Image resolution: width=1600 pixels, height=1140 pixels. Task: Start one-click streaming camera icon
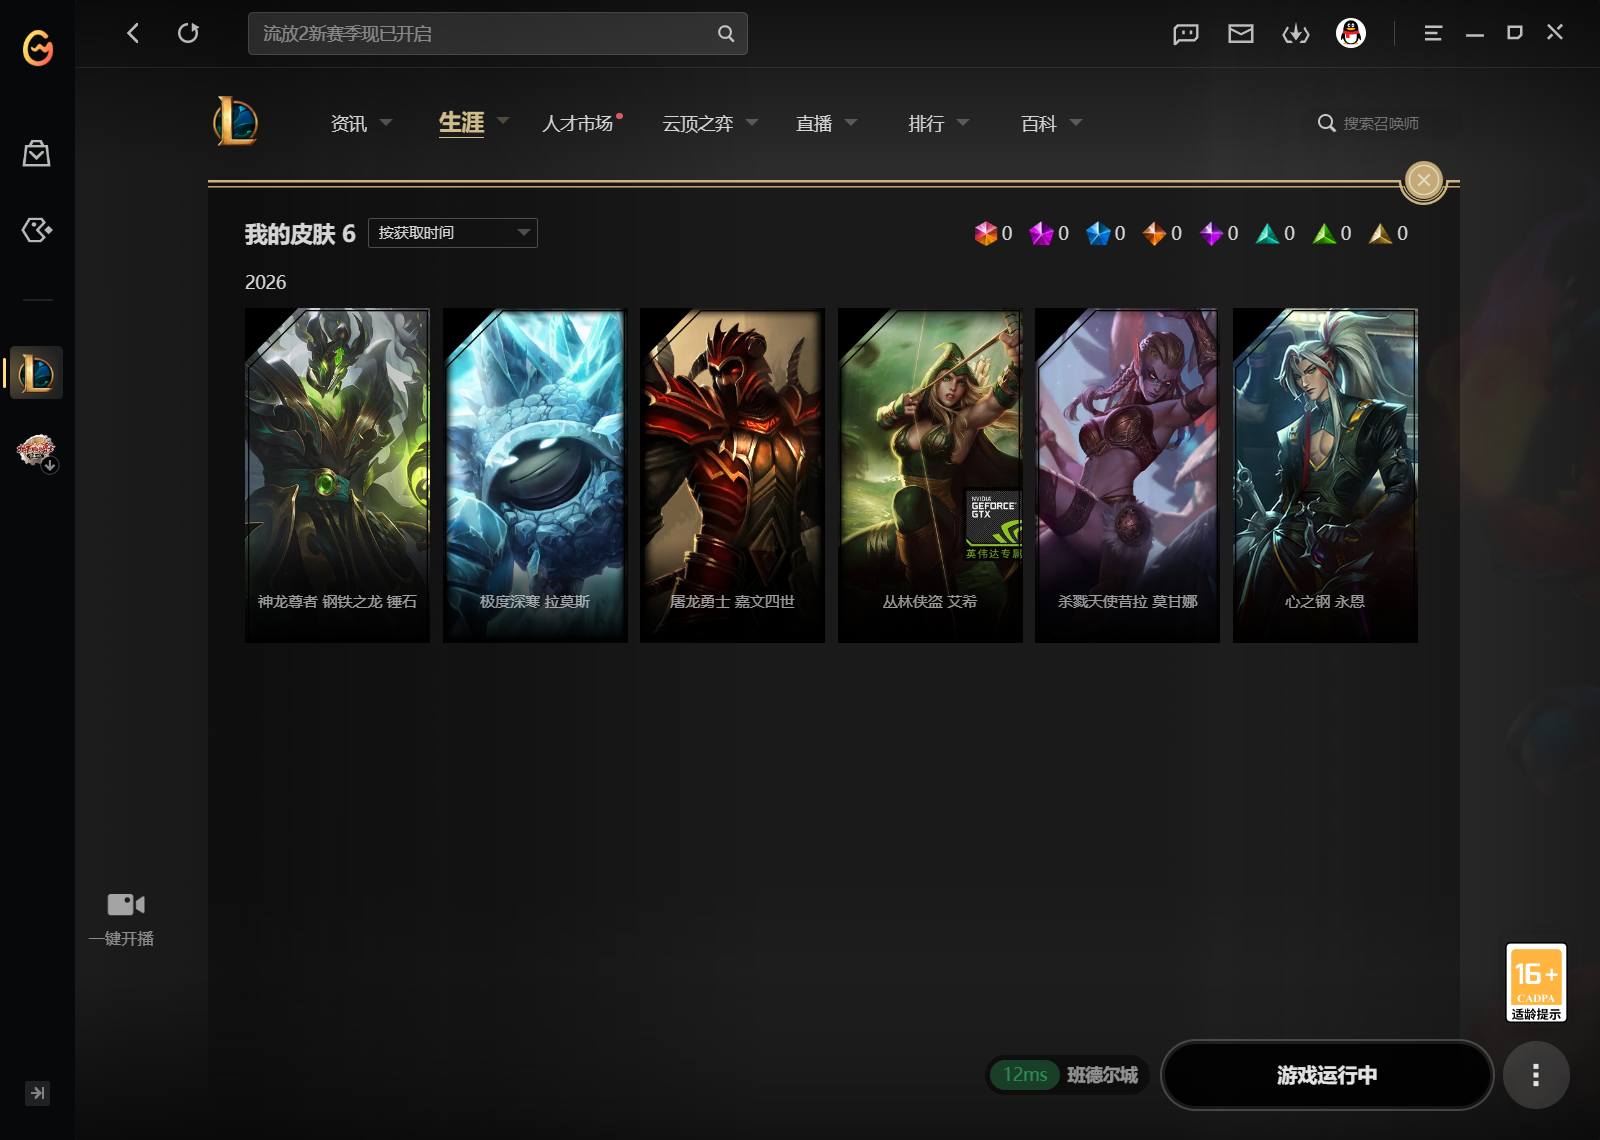[126, 905]
